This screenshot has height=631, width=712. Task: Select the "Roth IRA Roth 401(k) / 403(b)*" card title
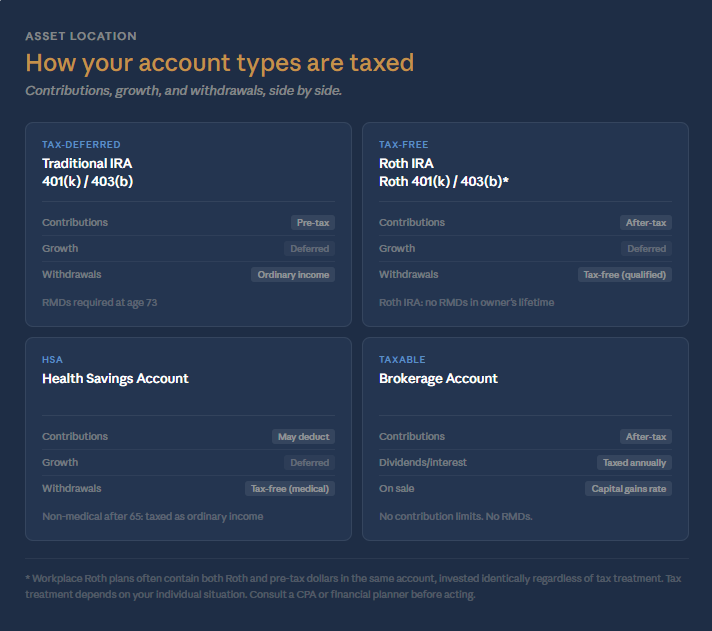tap(444, 173)
